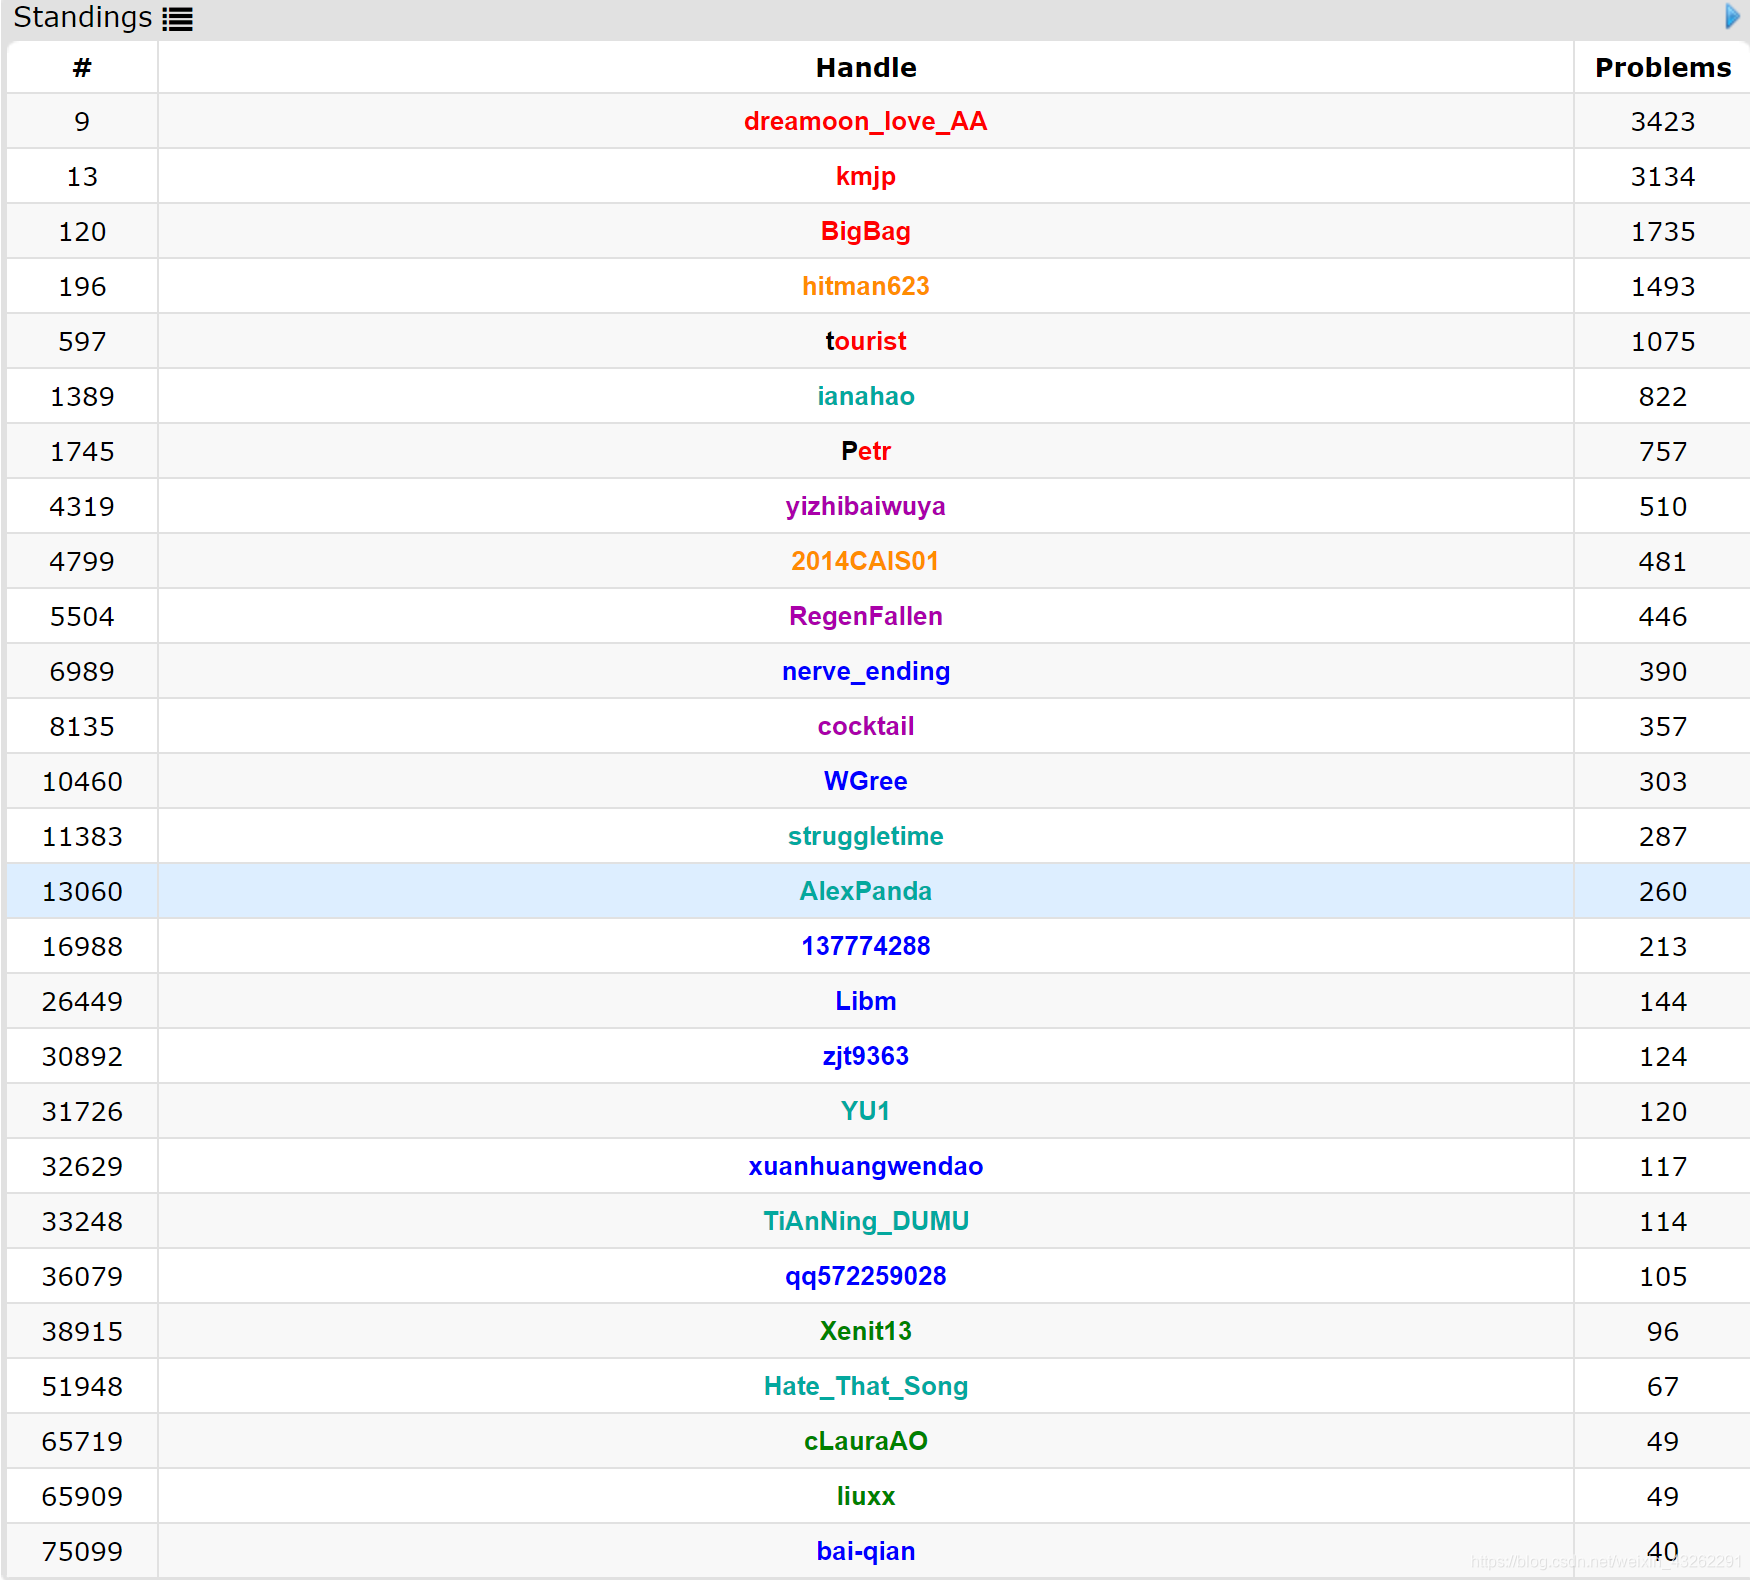Select rank number 26449
The width and height of the screenshot is (1750, 1580).
(82, 1002)
